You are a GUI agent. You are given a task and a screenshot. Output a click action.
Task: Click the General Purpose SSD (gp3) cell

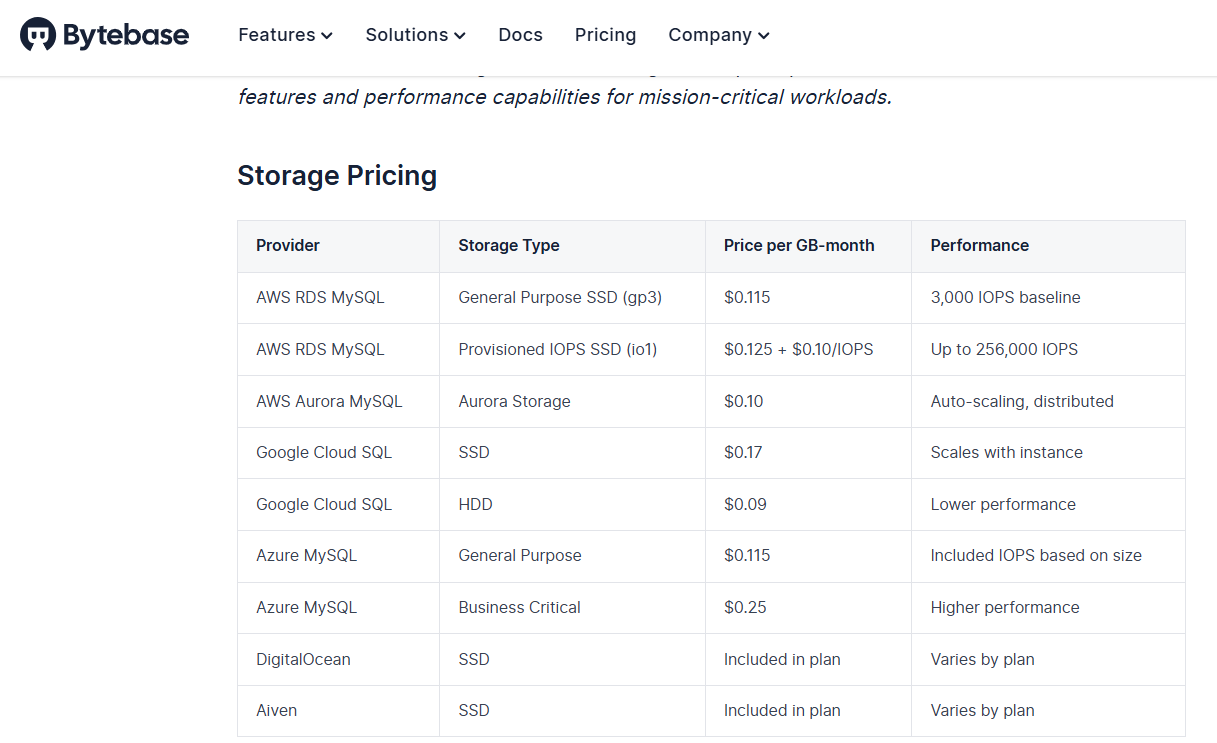tap(560, 297)
